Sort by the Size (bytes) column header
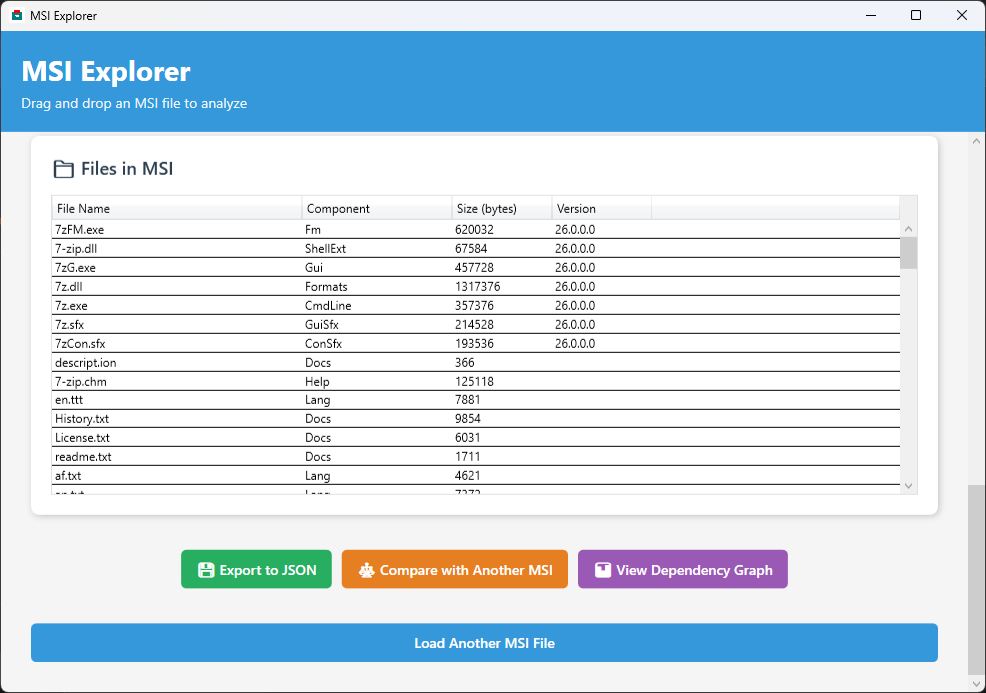The width and height of the screenshot is (986, 693). [x=502, y=208]
